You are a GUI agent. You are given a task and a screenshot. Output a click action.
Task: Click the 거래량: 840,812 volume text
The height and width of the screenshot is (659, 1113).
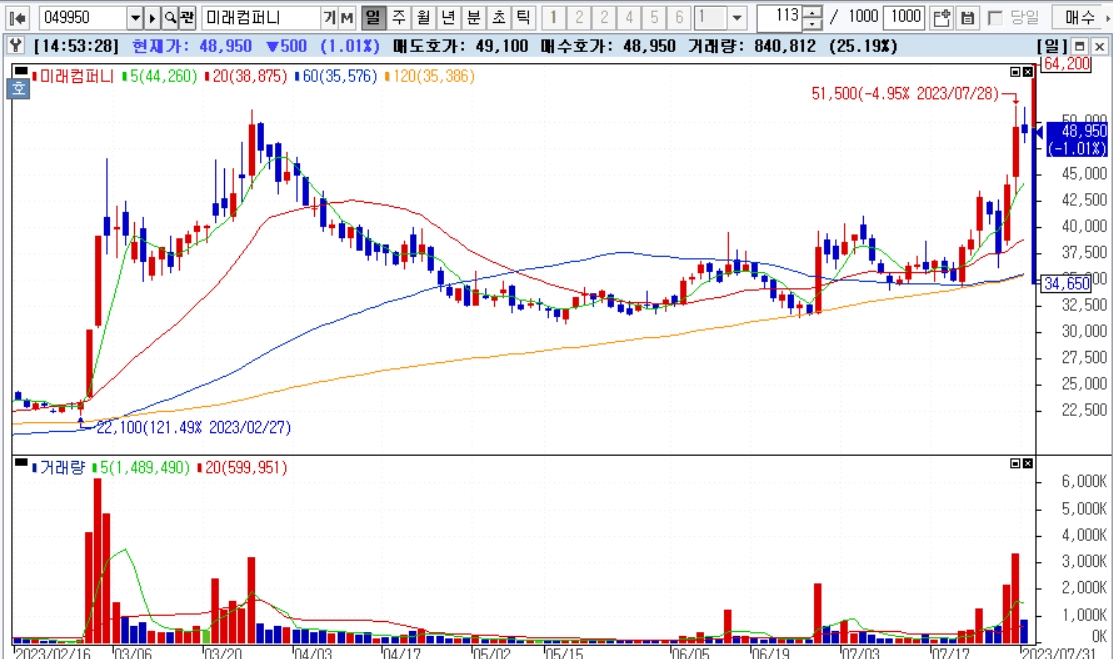tap(752, 47)
